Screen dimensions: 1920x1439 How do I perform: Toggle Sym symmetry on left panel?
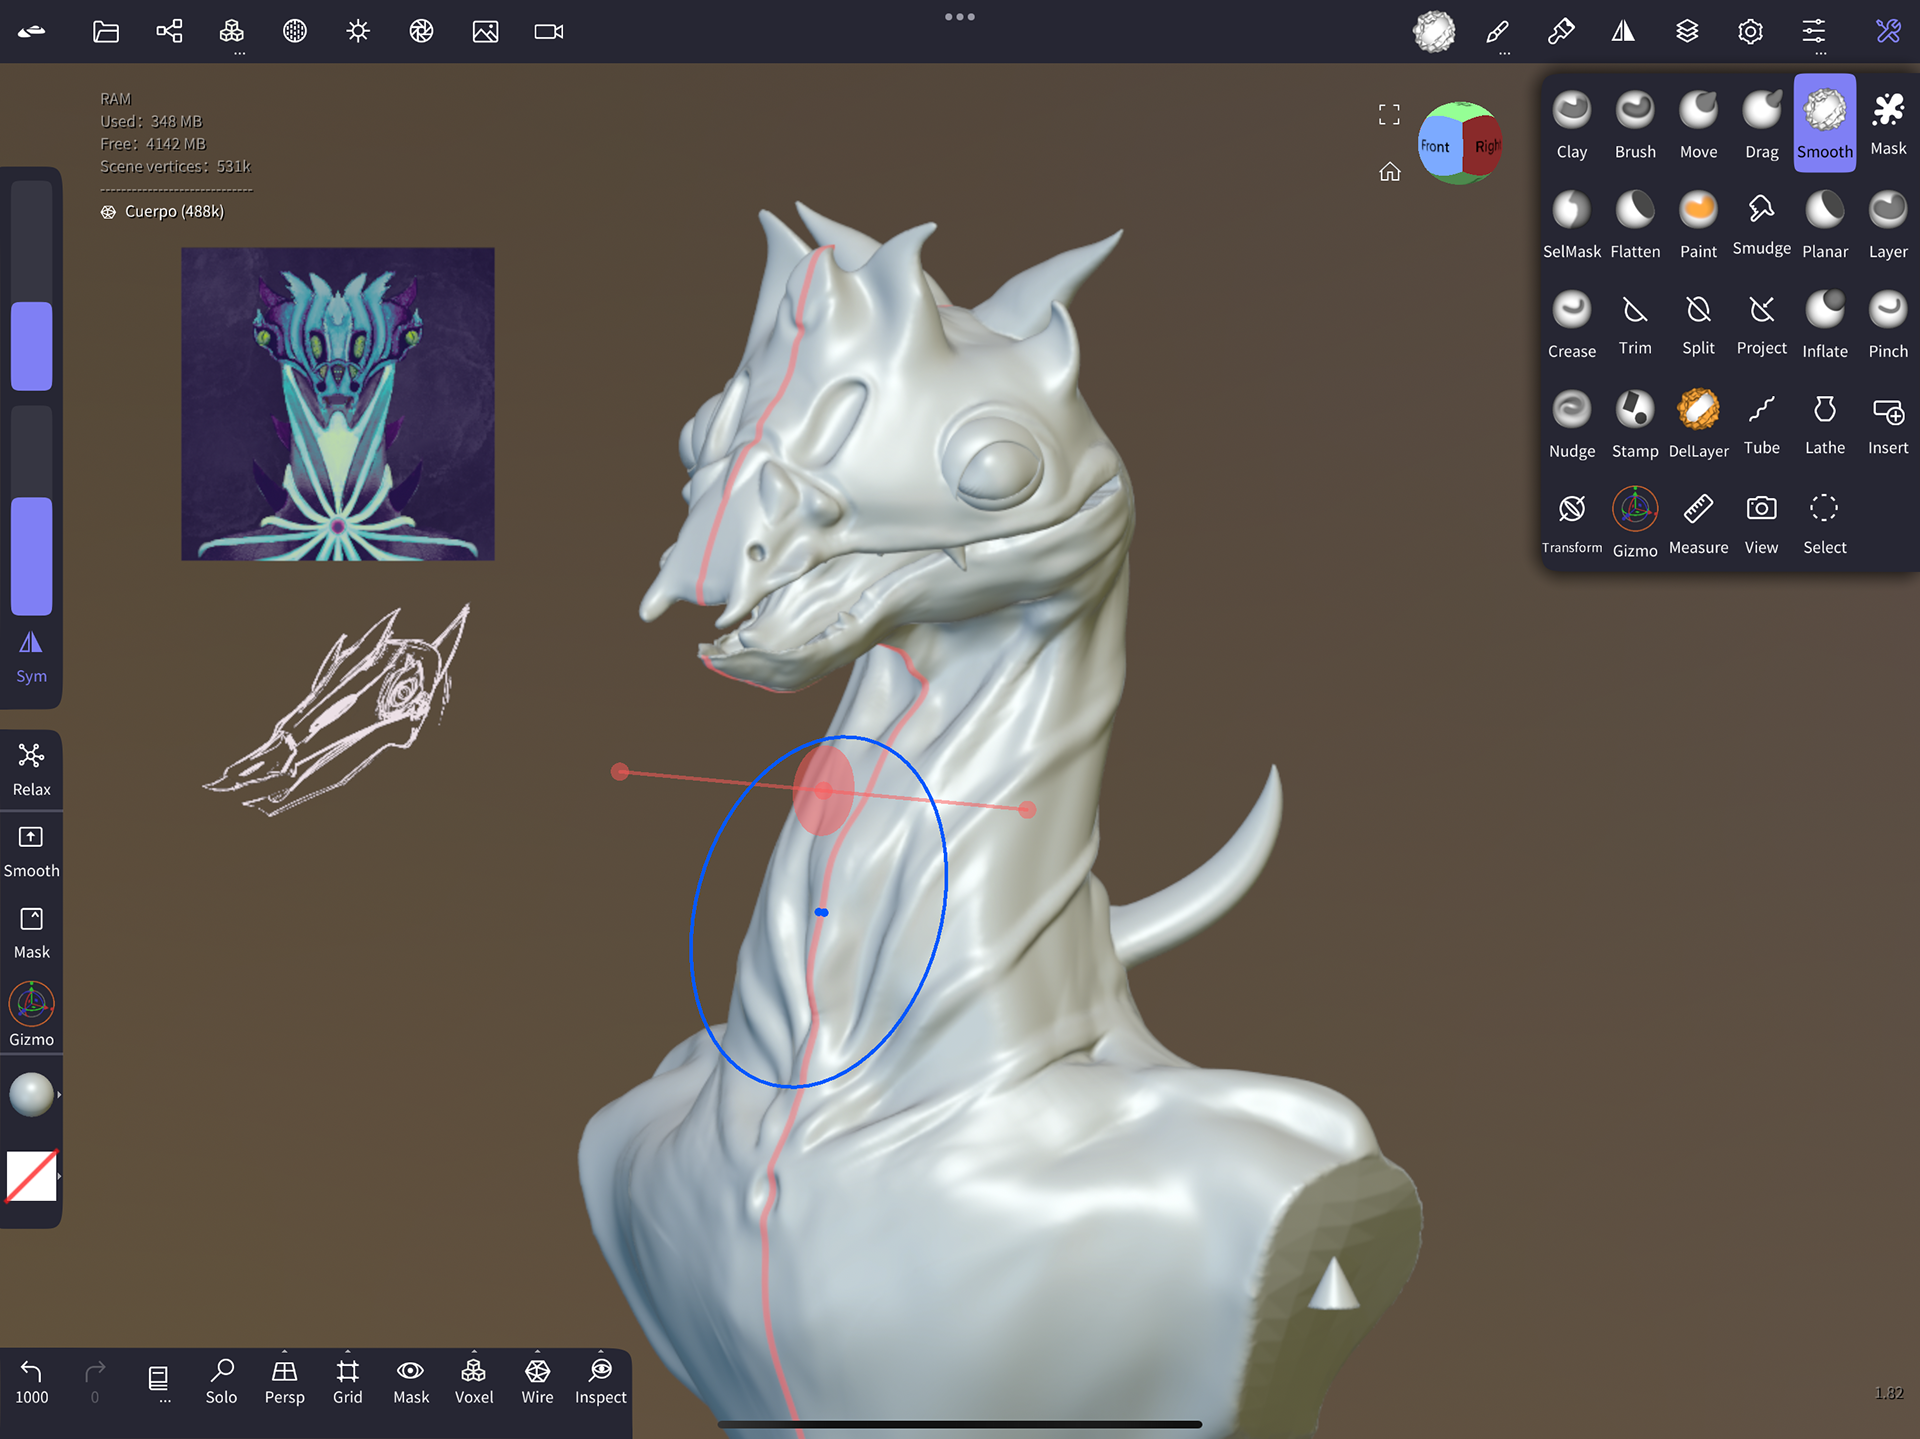[31, 657]
